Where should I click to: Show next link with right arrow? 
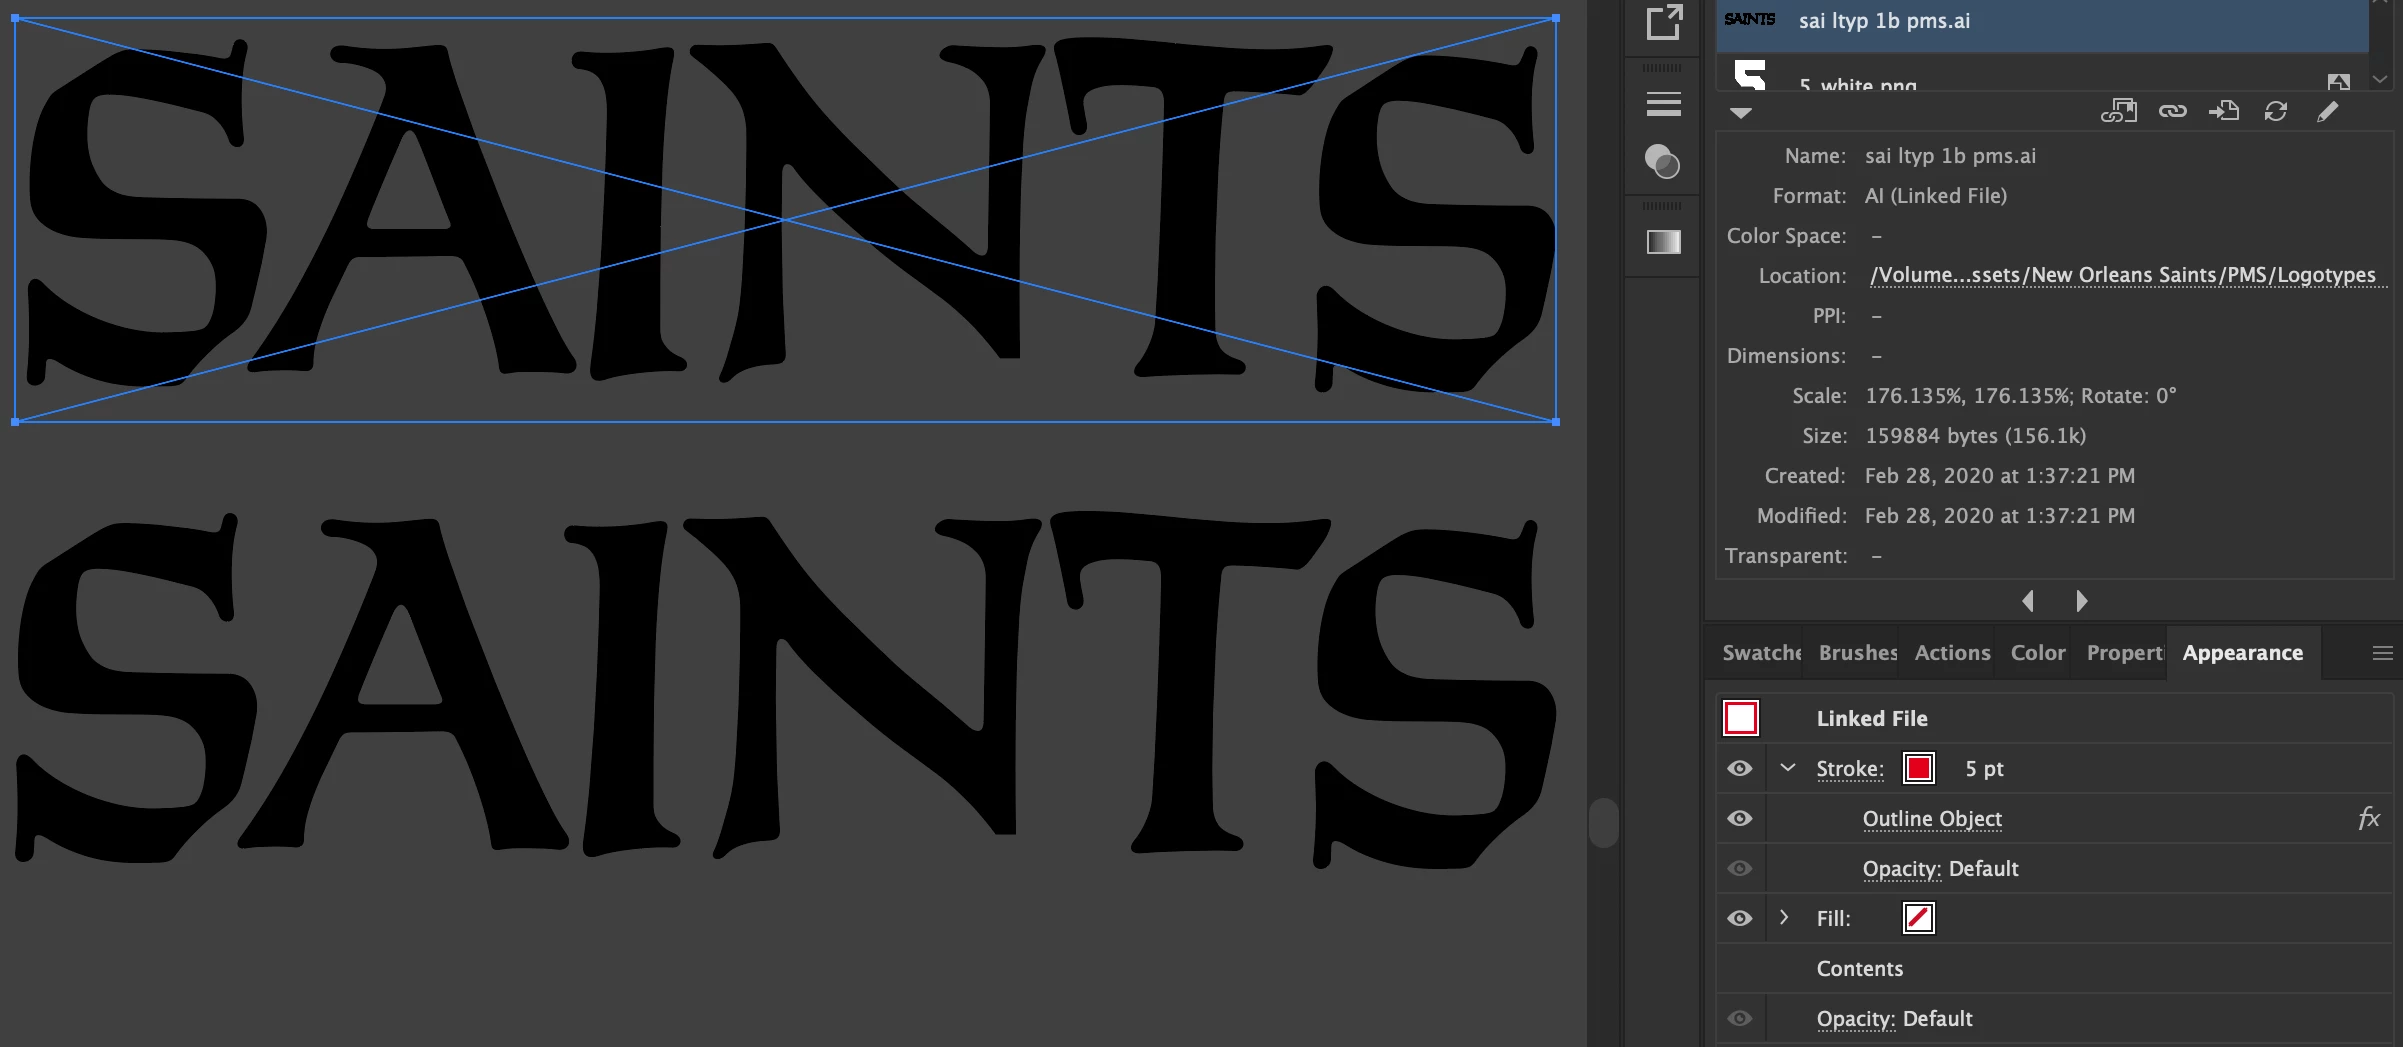pos(2082,601)
